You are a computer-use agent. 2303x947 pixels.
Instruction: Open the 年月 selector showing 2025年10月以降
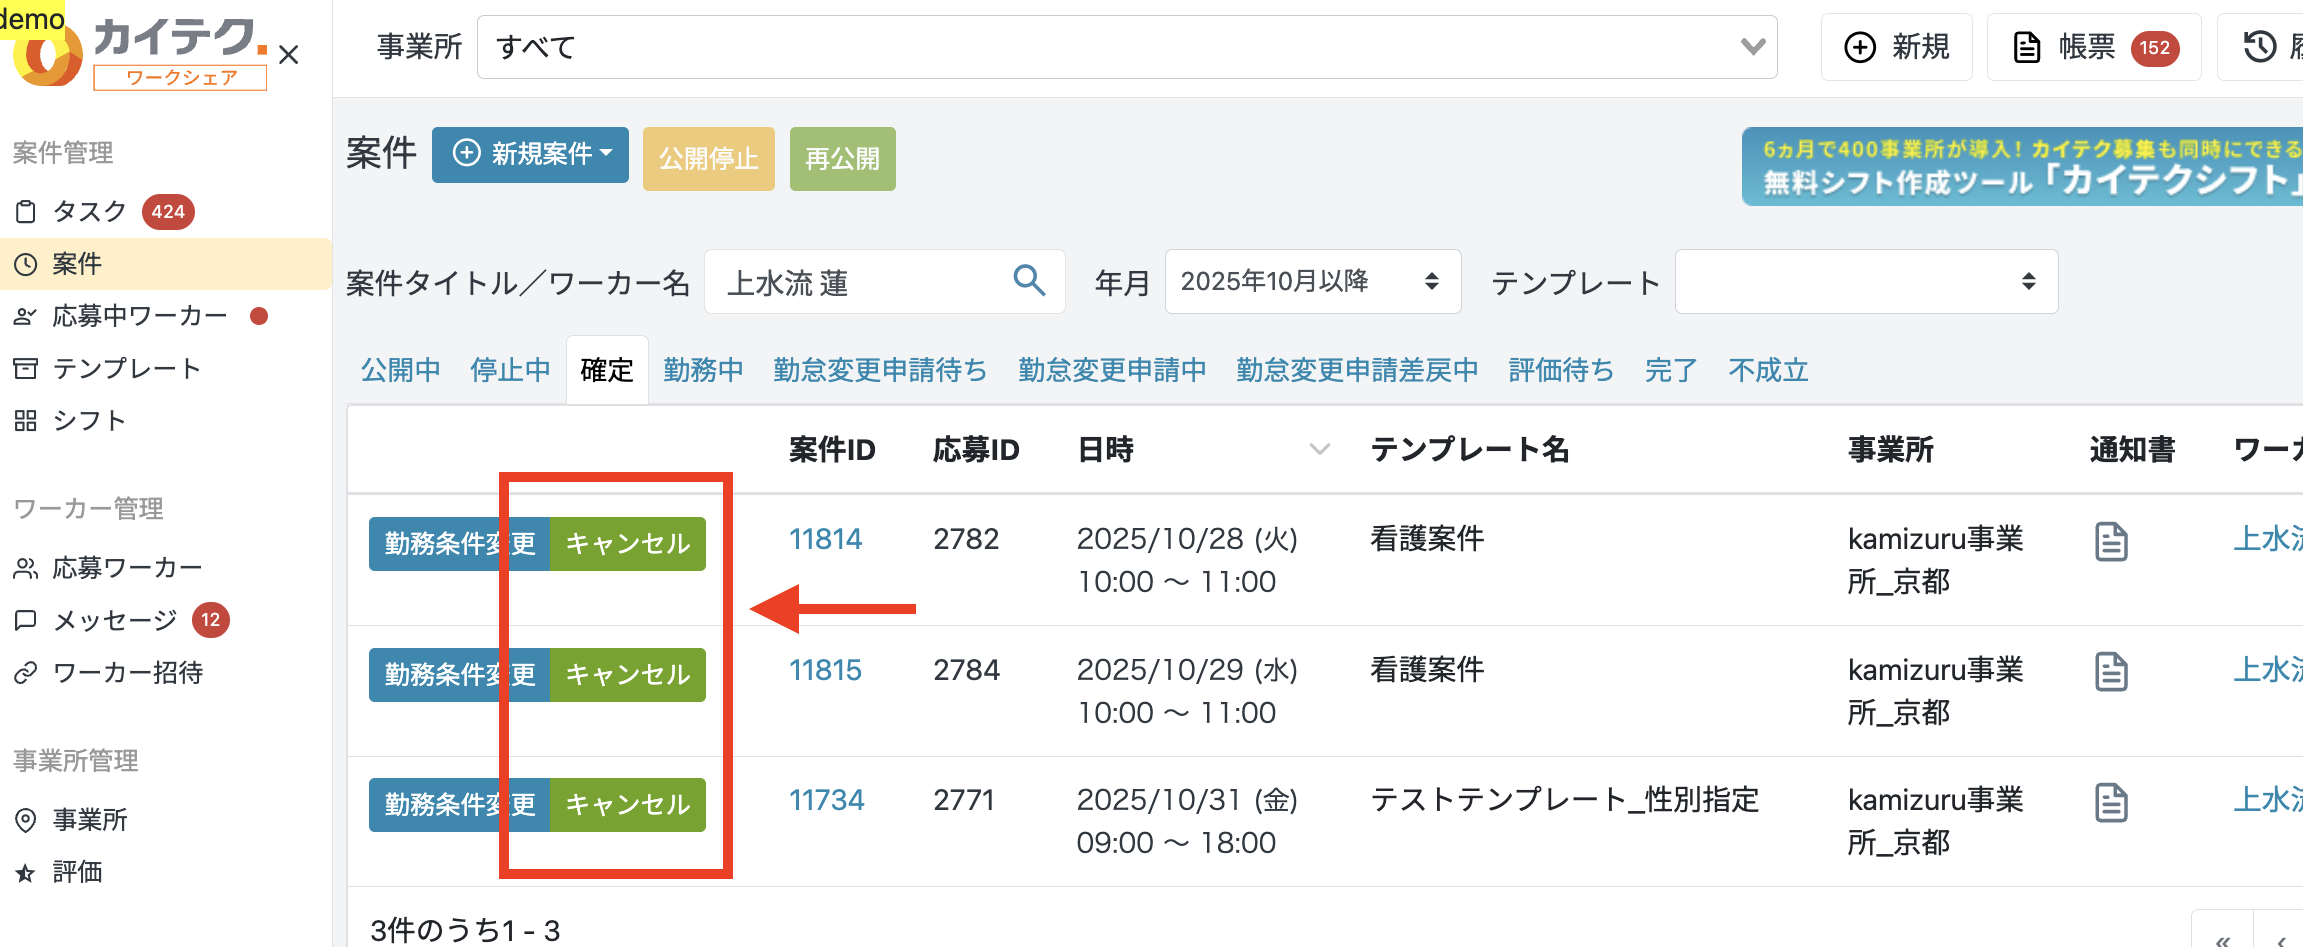tap(1312, 281)
